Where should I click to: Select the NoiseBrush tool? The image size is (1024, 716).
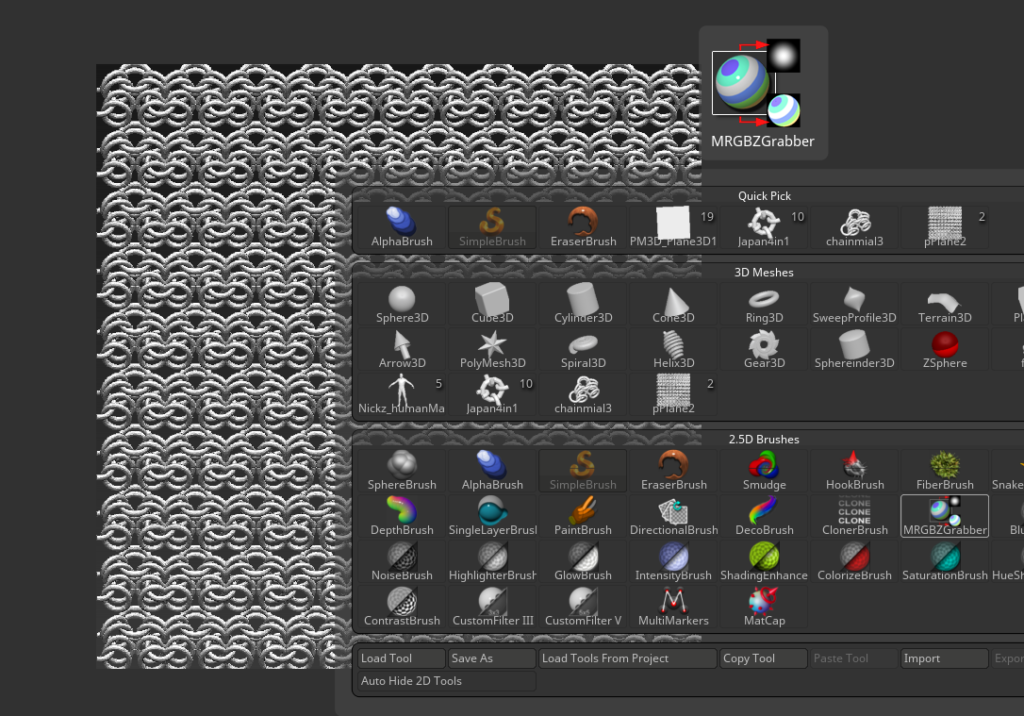(x=402, y=562)
